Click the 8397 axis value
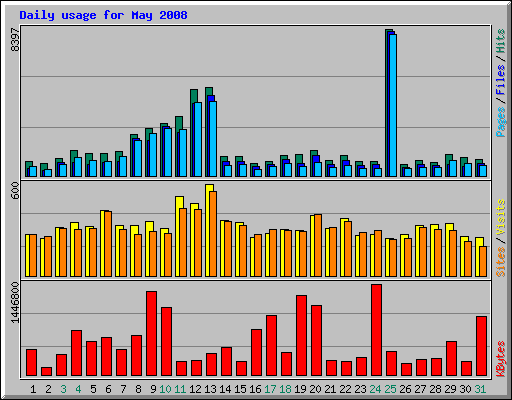Viewport: 512px width, 400px height. point(15,39)
